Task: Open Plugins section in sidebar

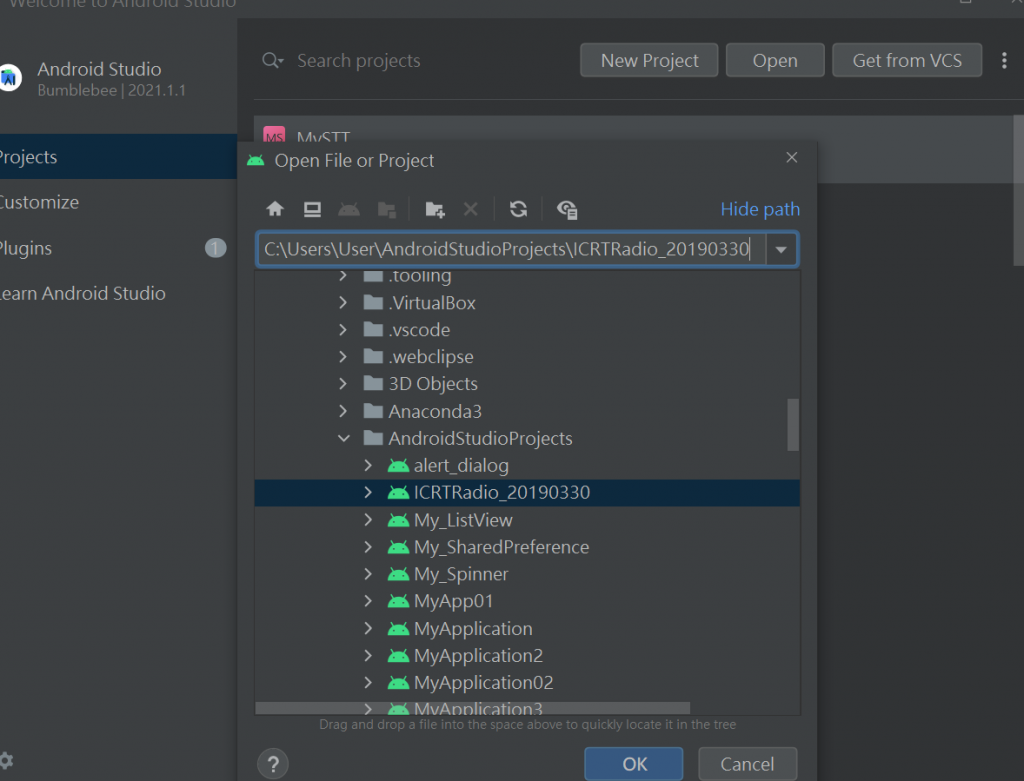Action: coord(118,248)
